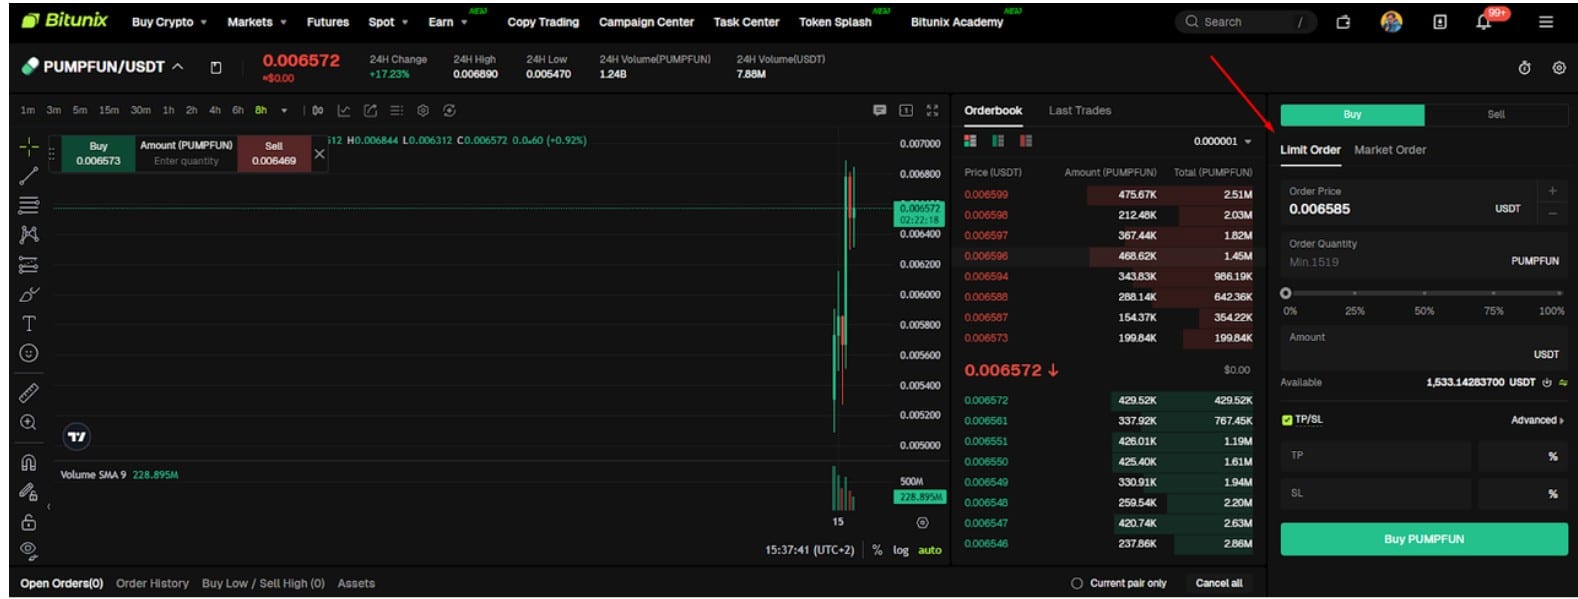Select the trend line drawing tool
Viewport: 1578px width, 599px height.
pyautogui.click(x=29, y=176)
